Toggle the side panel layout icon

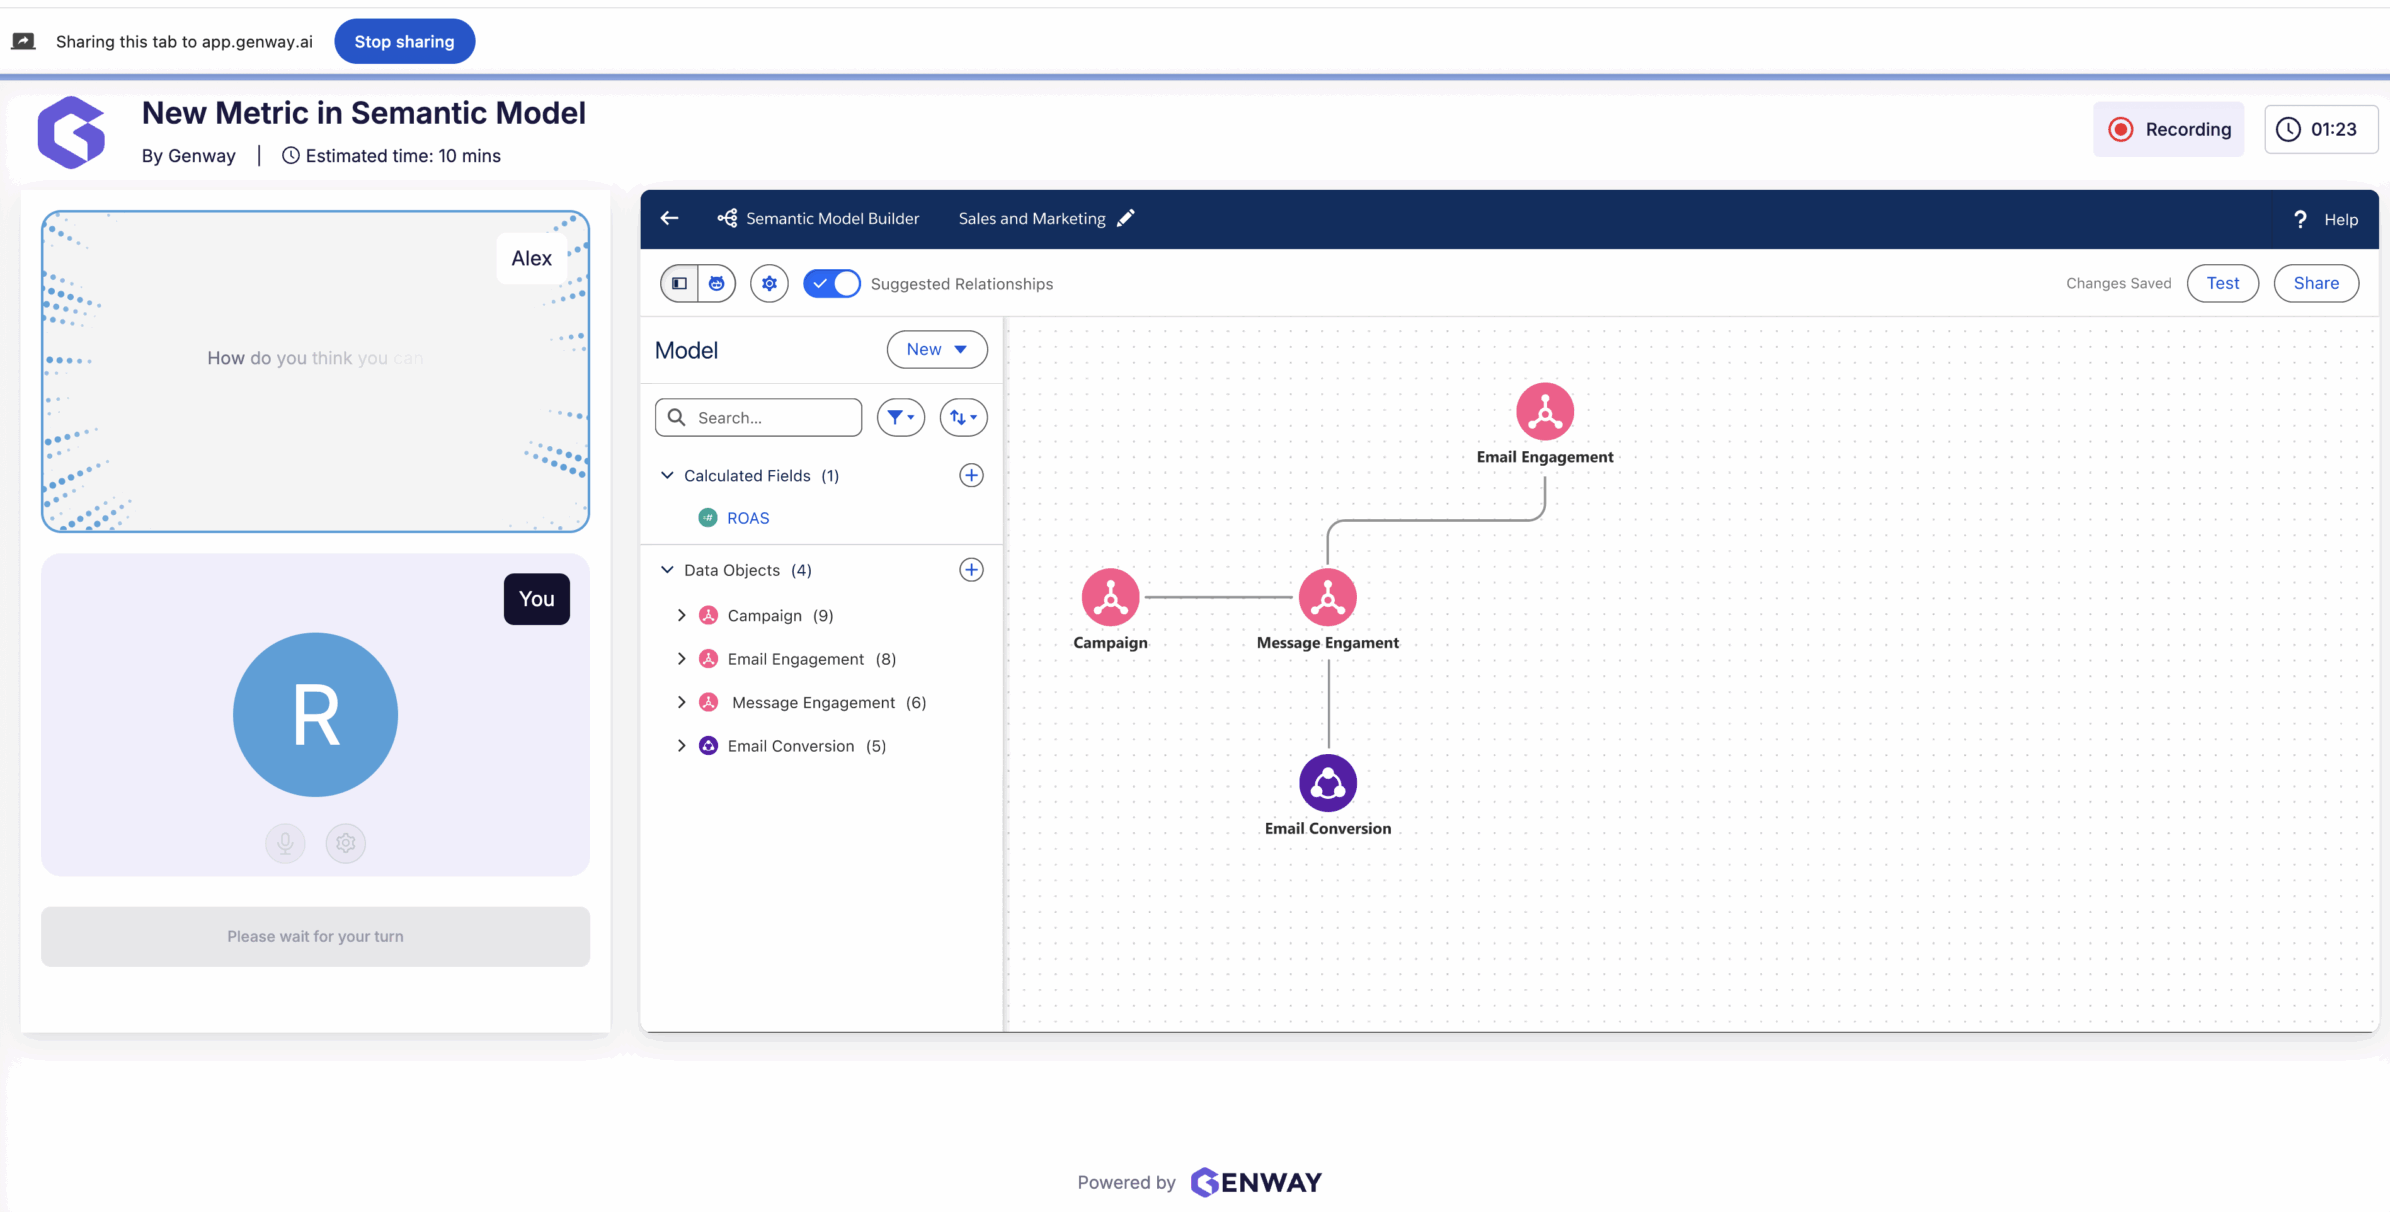[680, 283]
